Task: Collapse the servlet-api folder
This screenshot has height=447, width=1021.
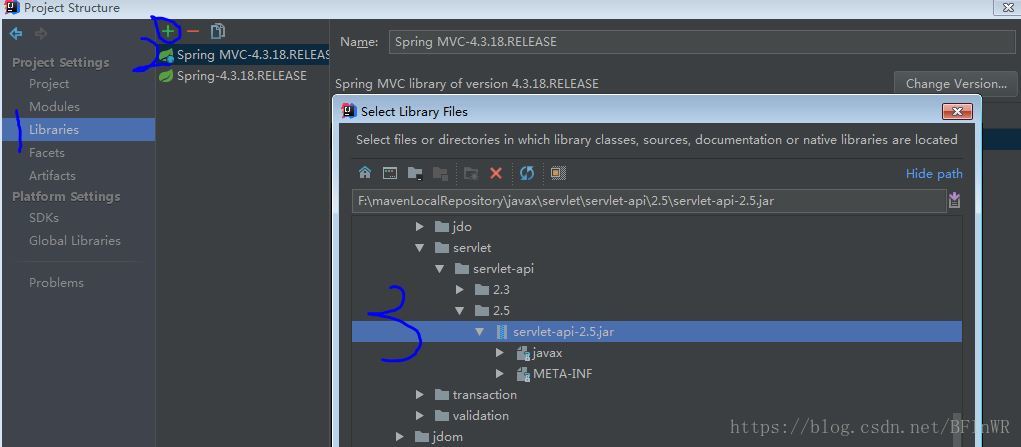Action: pyautogui.click(x=440, y=268)
